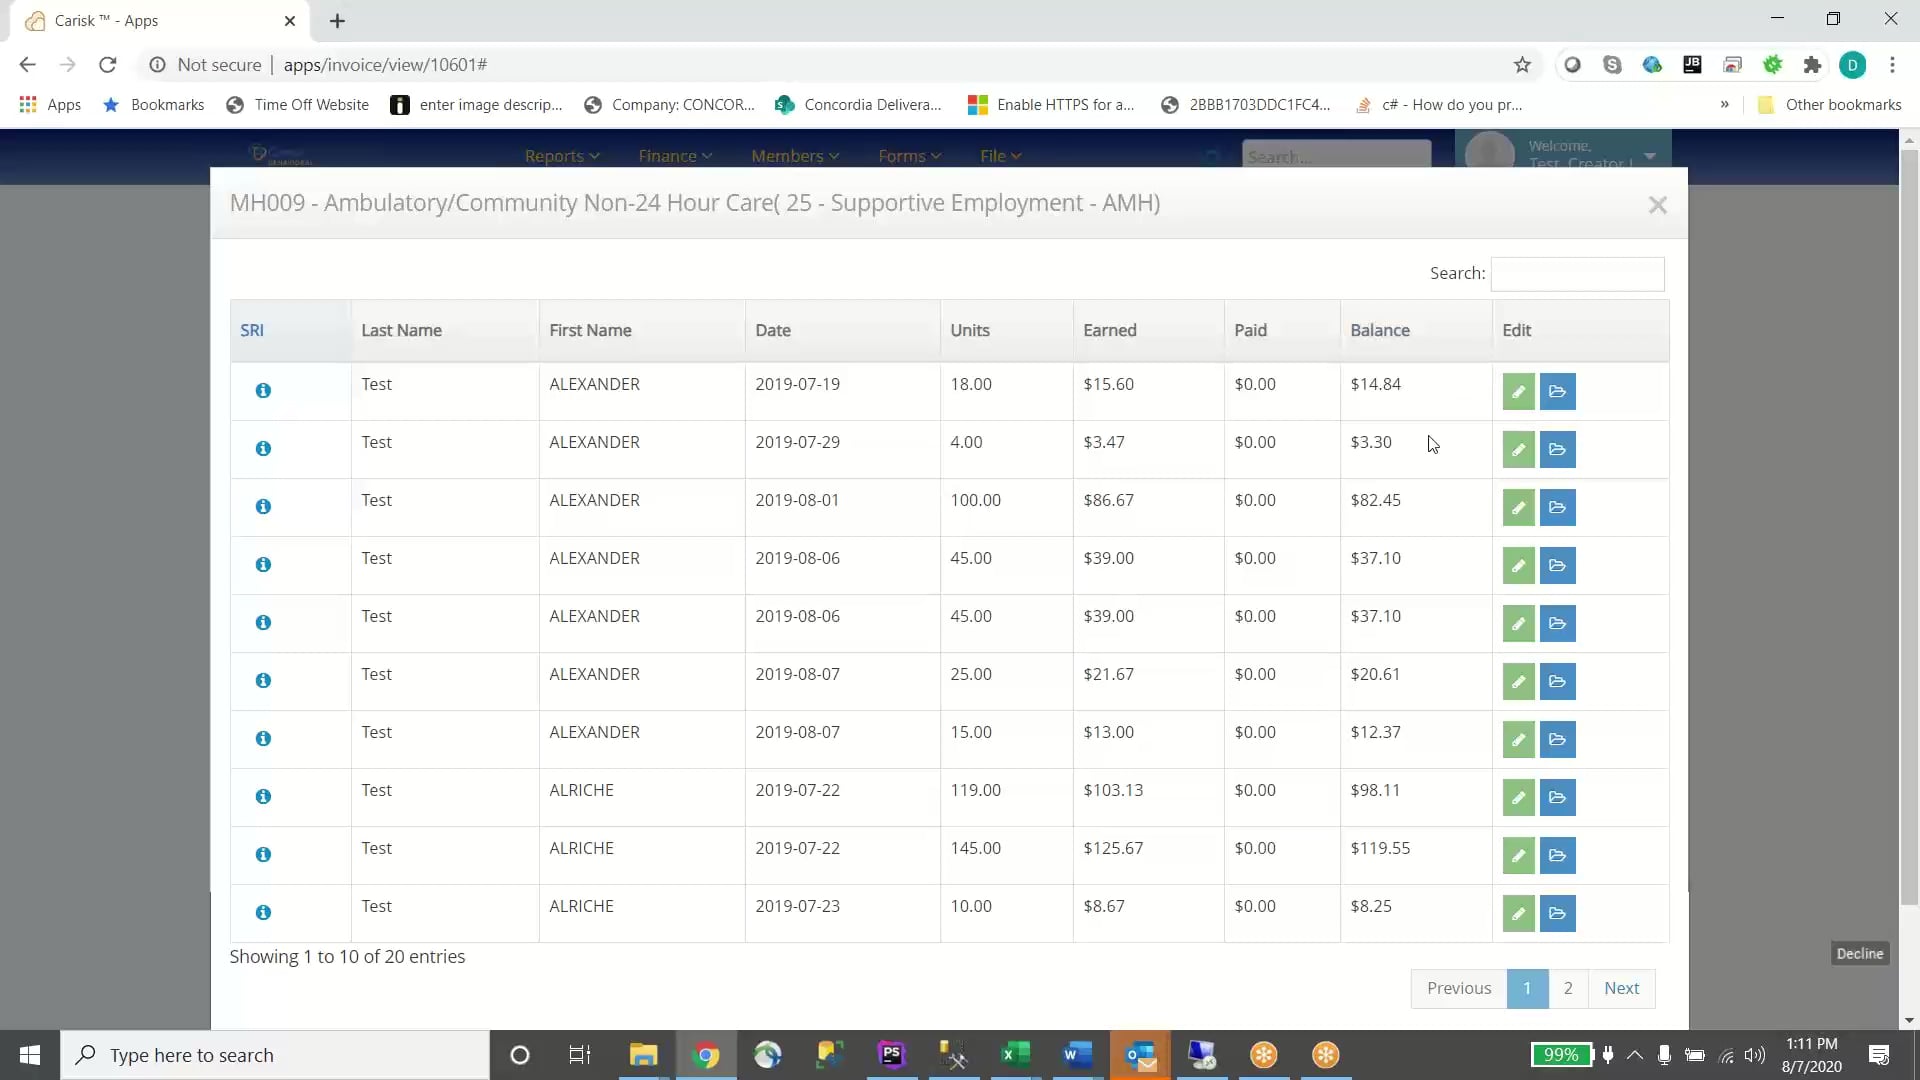Viewport: 1920px width, 1080px height.
Task: Click the Decline button
Action: [x=1859, y=953]
